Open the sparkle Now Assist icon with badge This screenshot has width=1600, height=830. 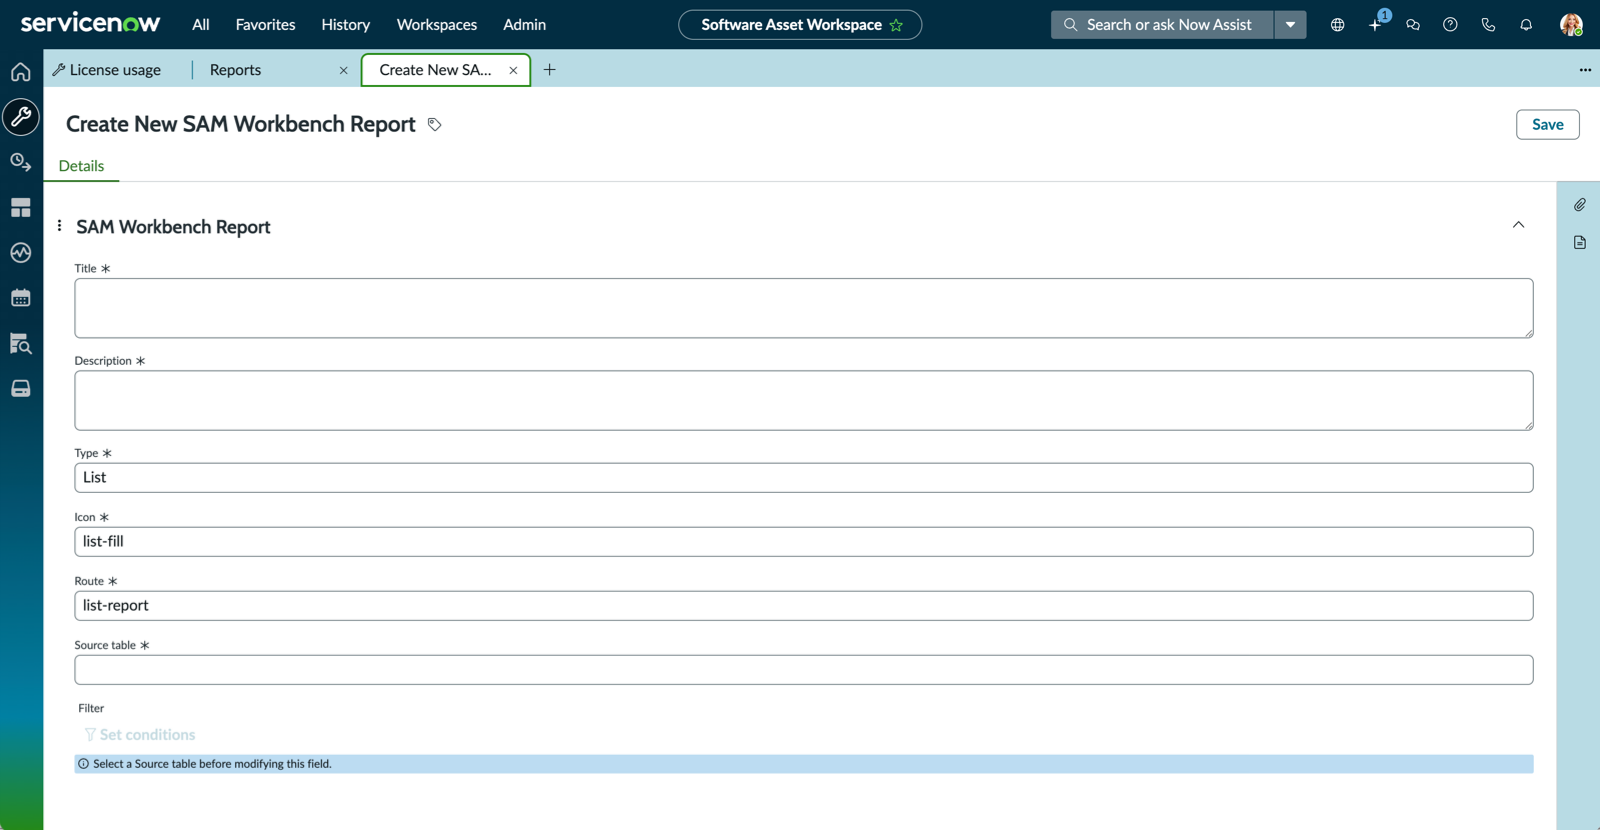pos(1376,23)
